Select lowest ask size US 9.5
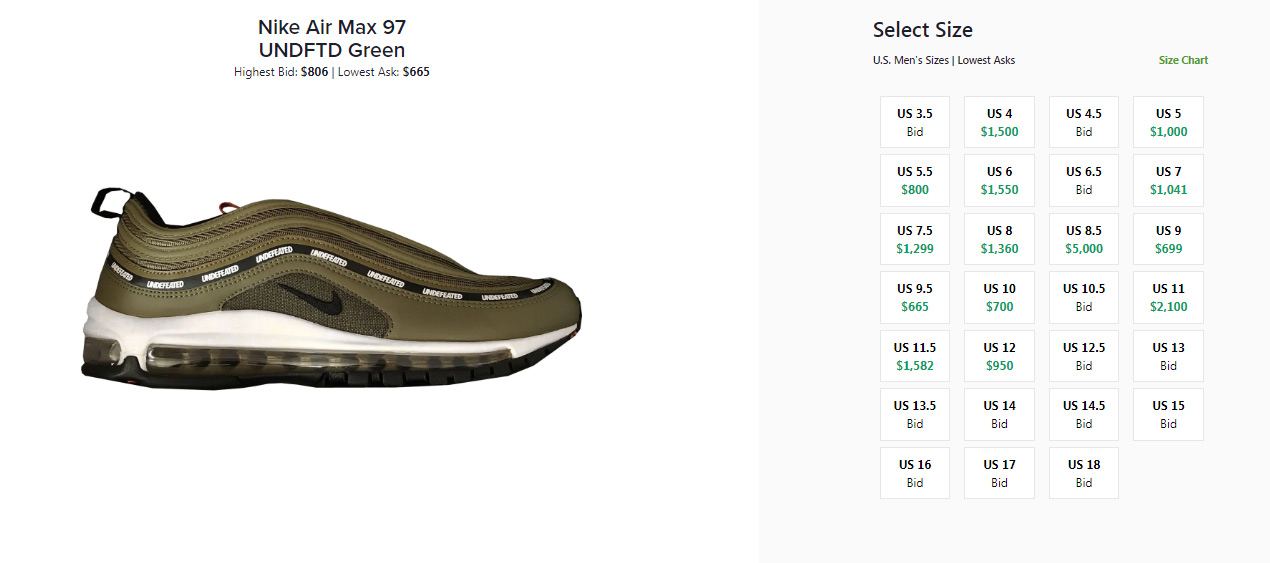The height and width of the screenshot is (563, 1270). [915, 297]
